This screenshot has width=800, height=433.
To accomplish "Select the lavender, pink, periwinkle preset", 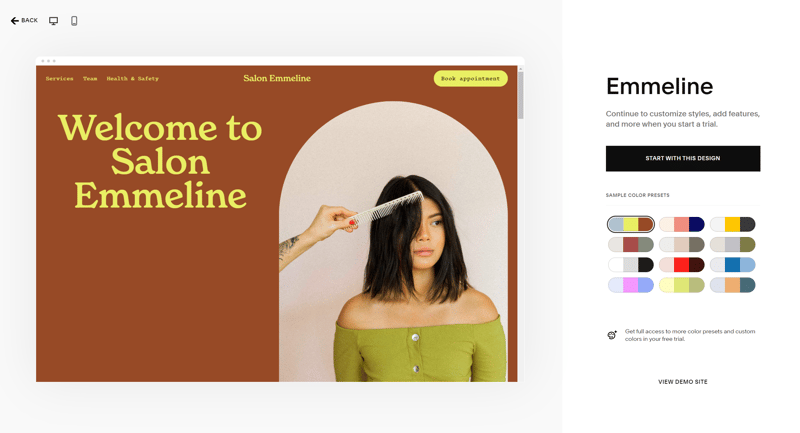I will point(631,285).
